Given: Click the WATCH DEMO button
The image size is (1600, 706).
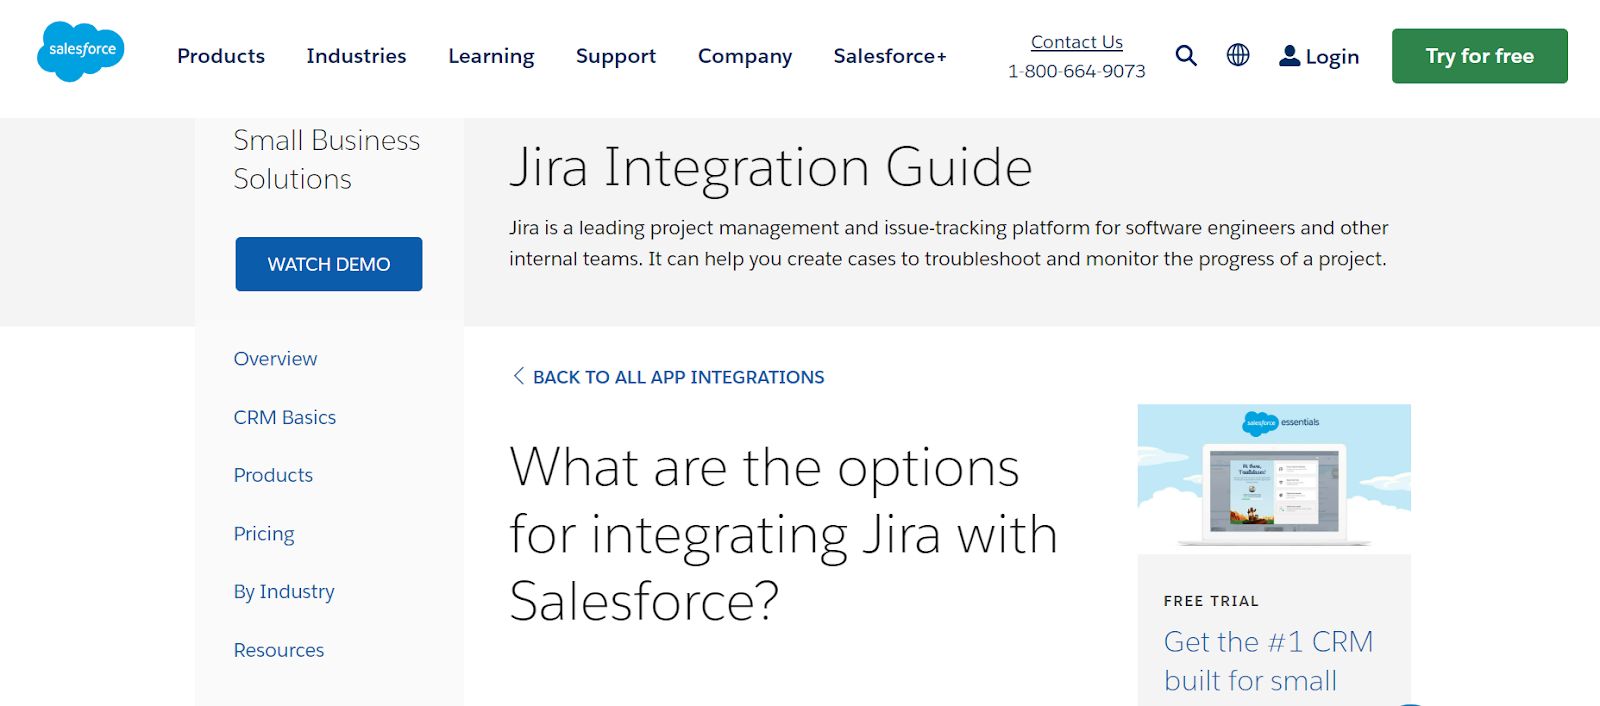Looking at the screenshot, I should click(x=329, y=264).
